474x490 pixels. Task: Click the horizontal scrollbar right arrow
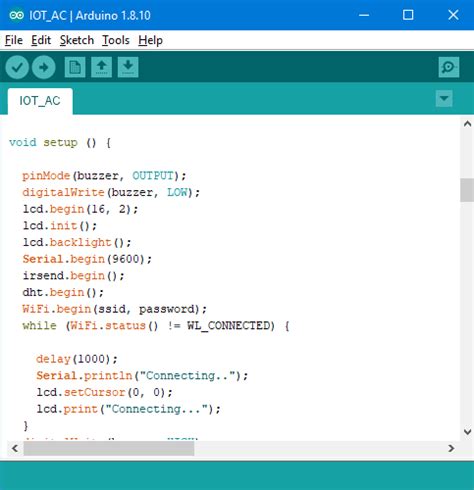point(451,448)
